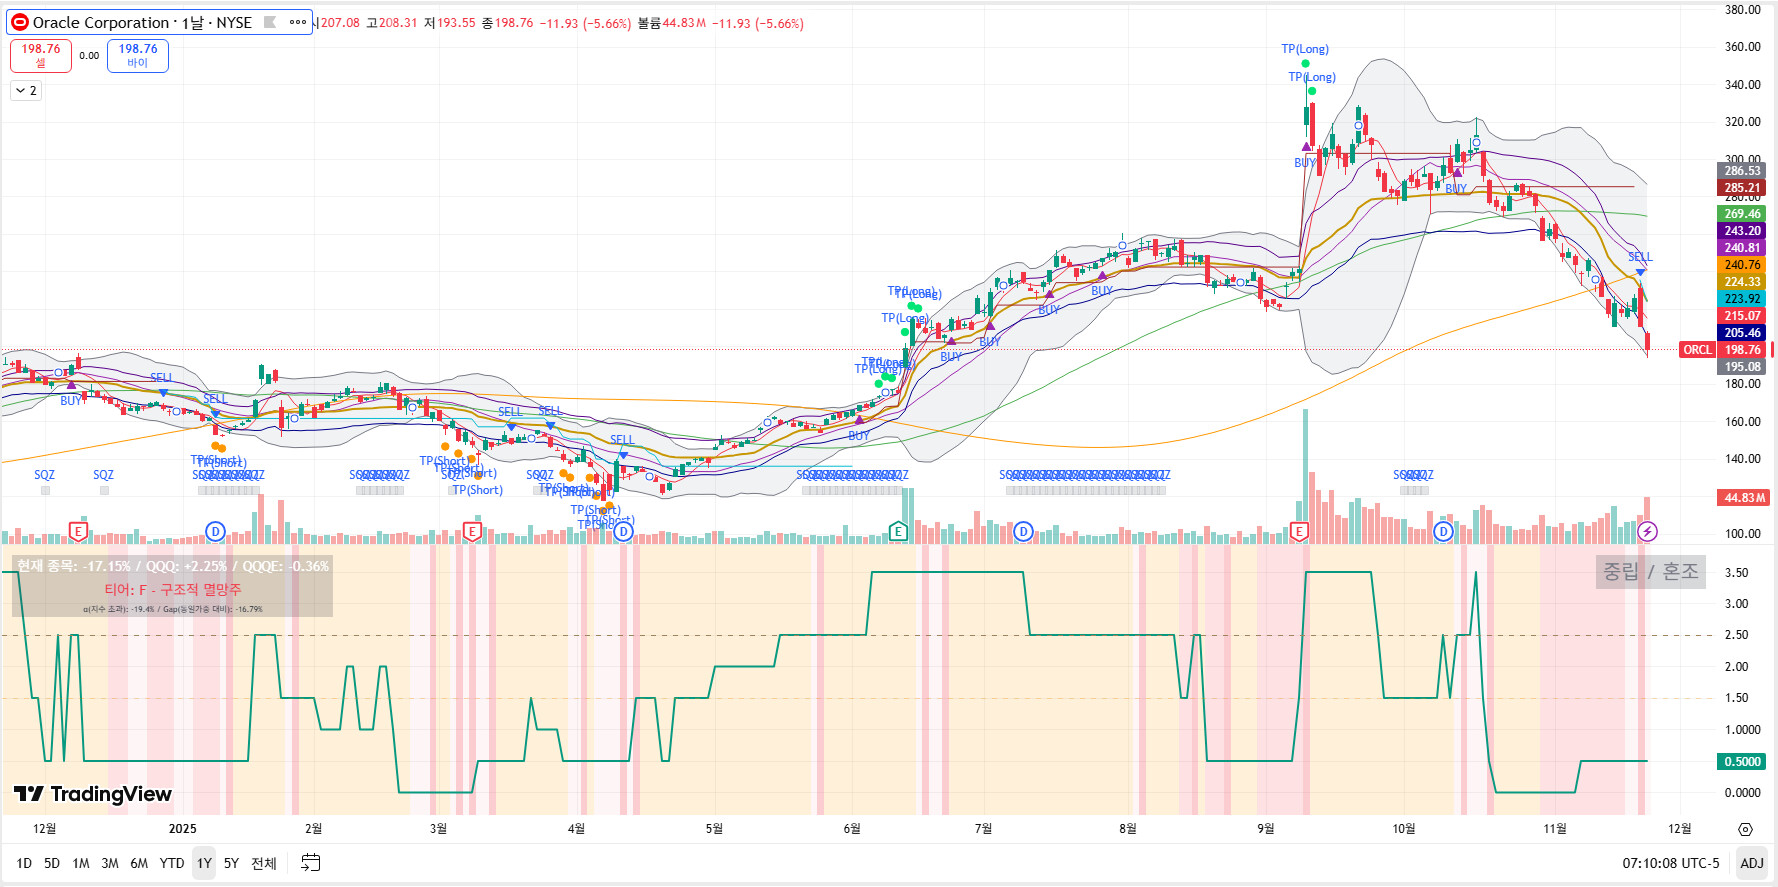Select the 전체 (all) time range
This screenshot has width=1778, height=887.
264,863
